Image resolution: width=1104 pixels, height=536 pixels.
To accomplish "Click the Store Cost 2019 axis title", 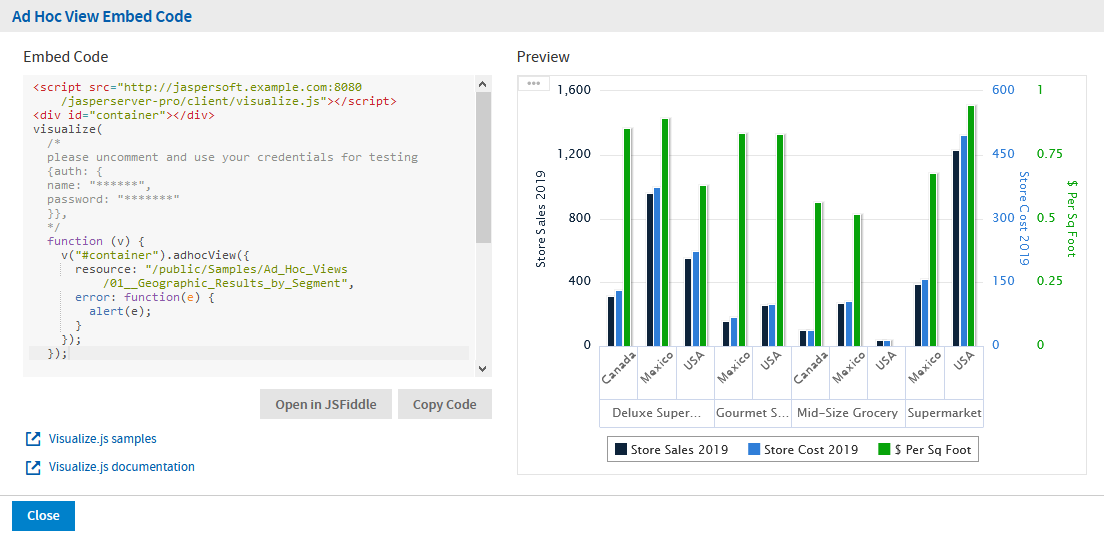I will click(x=1025, y=218).
